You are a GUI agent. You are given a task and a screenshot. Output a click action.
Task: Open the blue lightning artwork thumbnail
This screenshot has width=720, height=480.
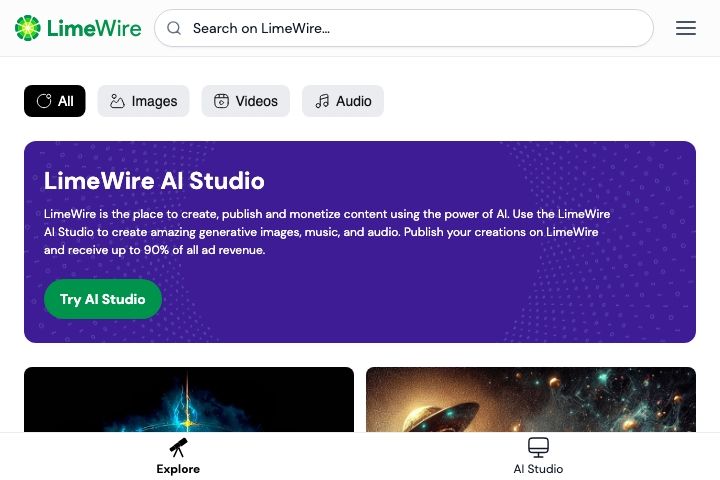189,399
